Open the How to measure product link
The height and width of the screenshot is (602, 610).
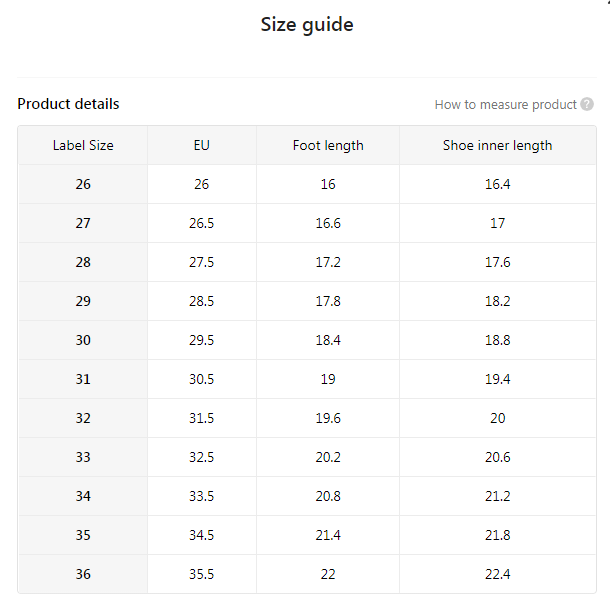click(x=505, y=104)
